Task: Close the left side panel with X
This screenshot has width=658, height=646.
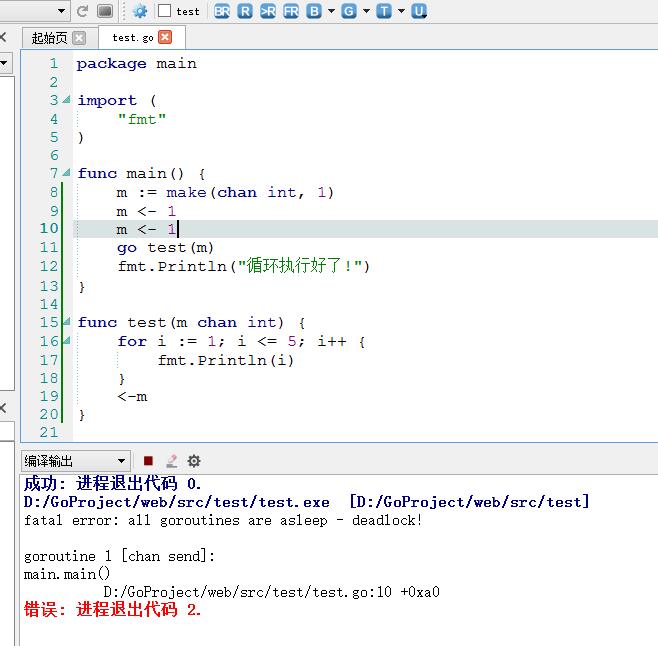Action: [x=3, y=37]
